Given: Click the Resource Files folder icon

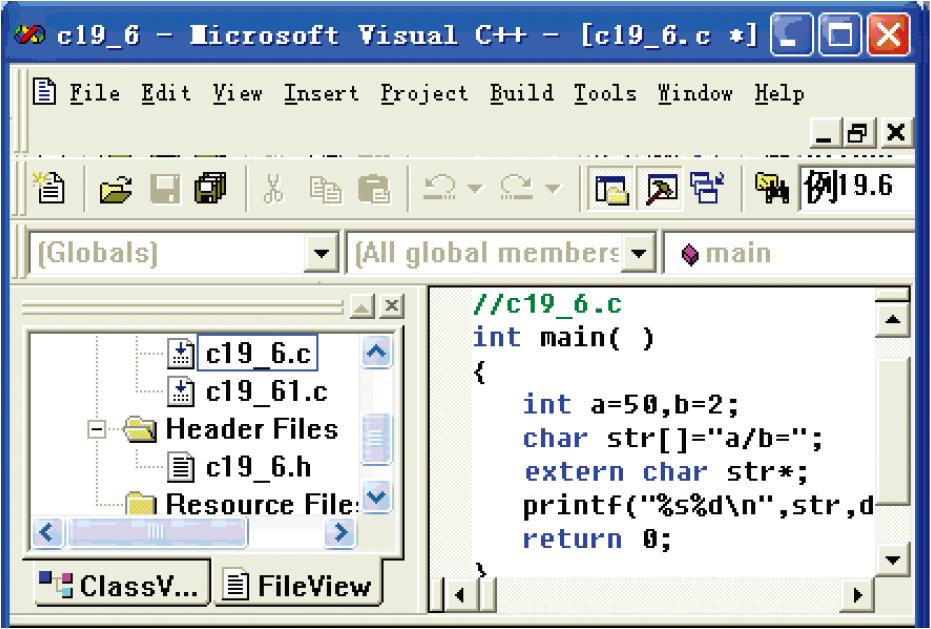Looking at the screenshot, I should click(x=141, y=503).
